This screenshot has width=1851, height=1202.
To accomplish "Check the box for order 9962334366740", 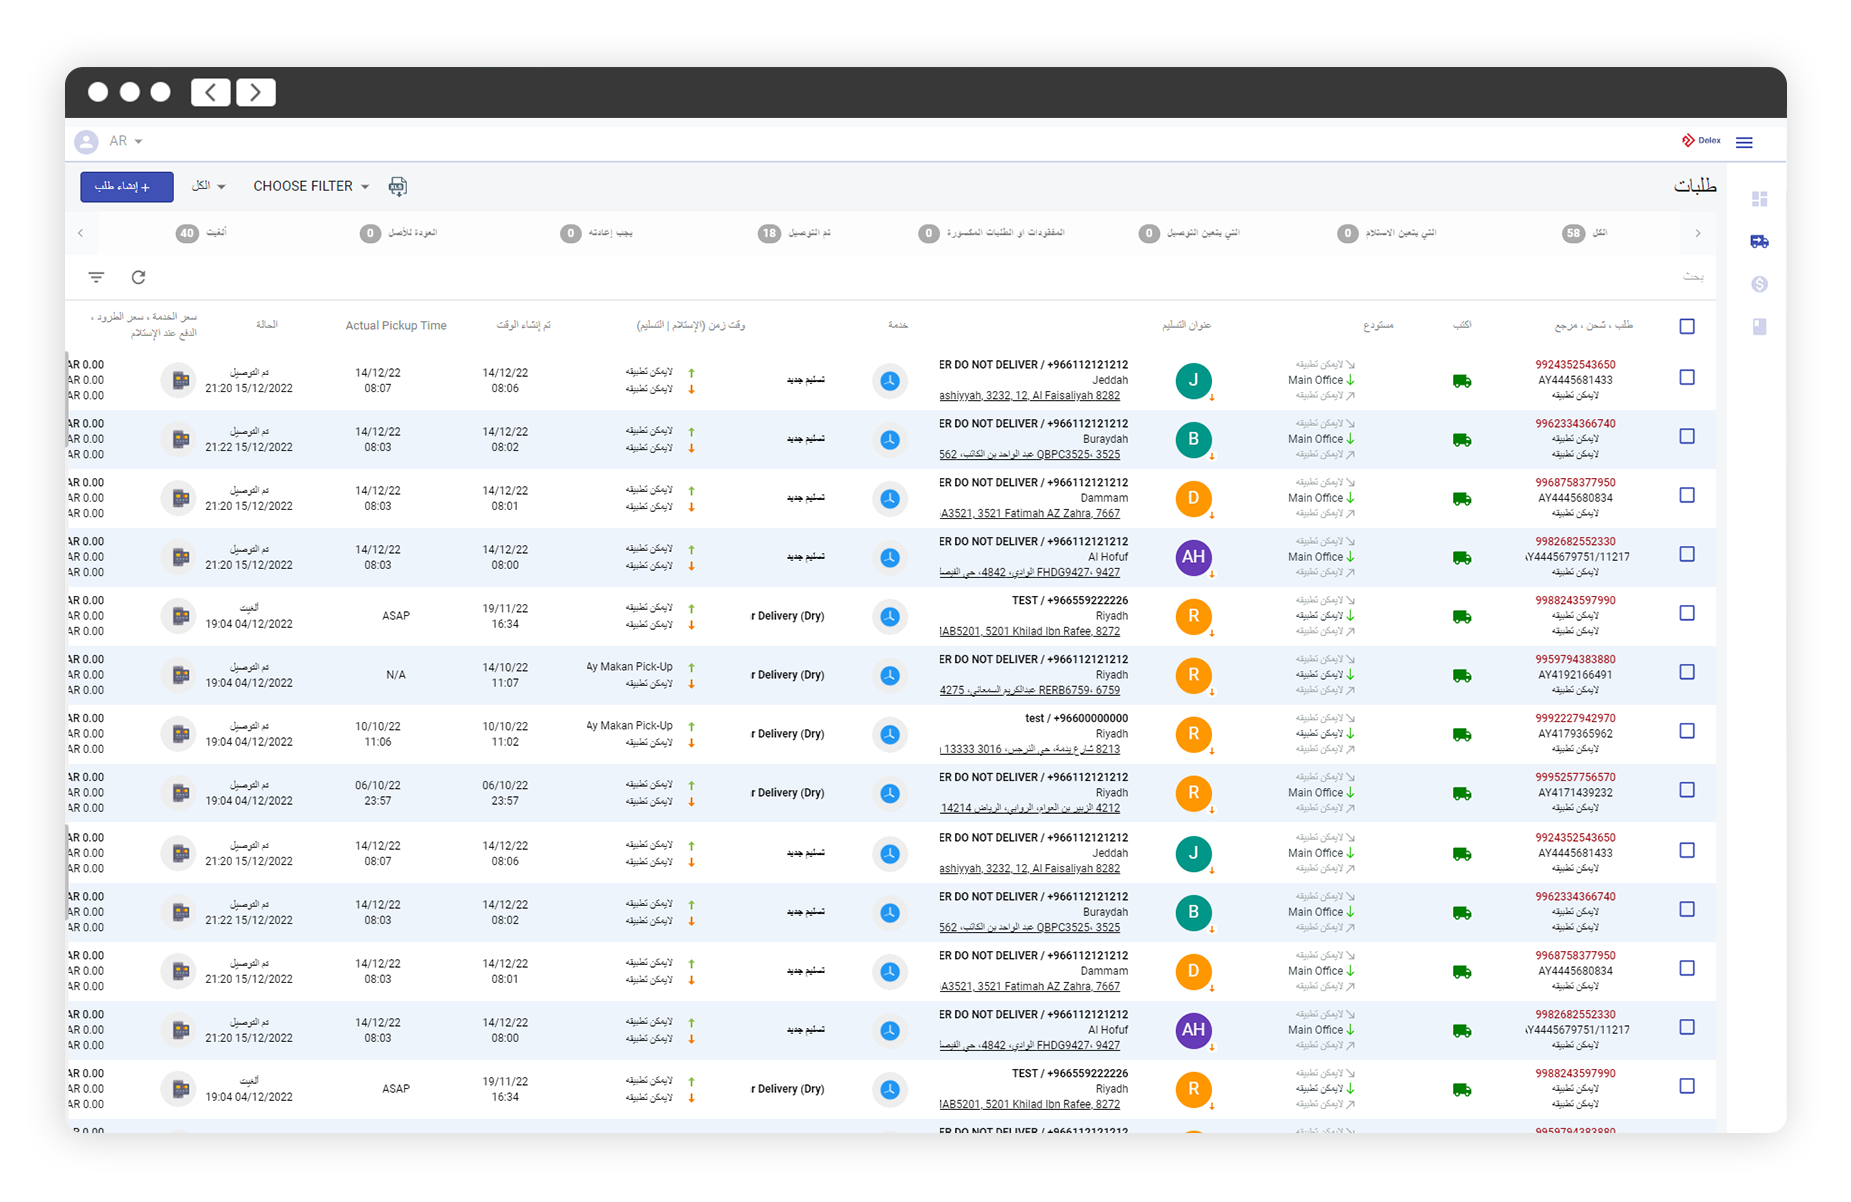I will [x=1687, y=437].
